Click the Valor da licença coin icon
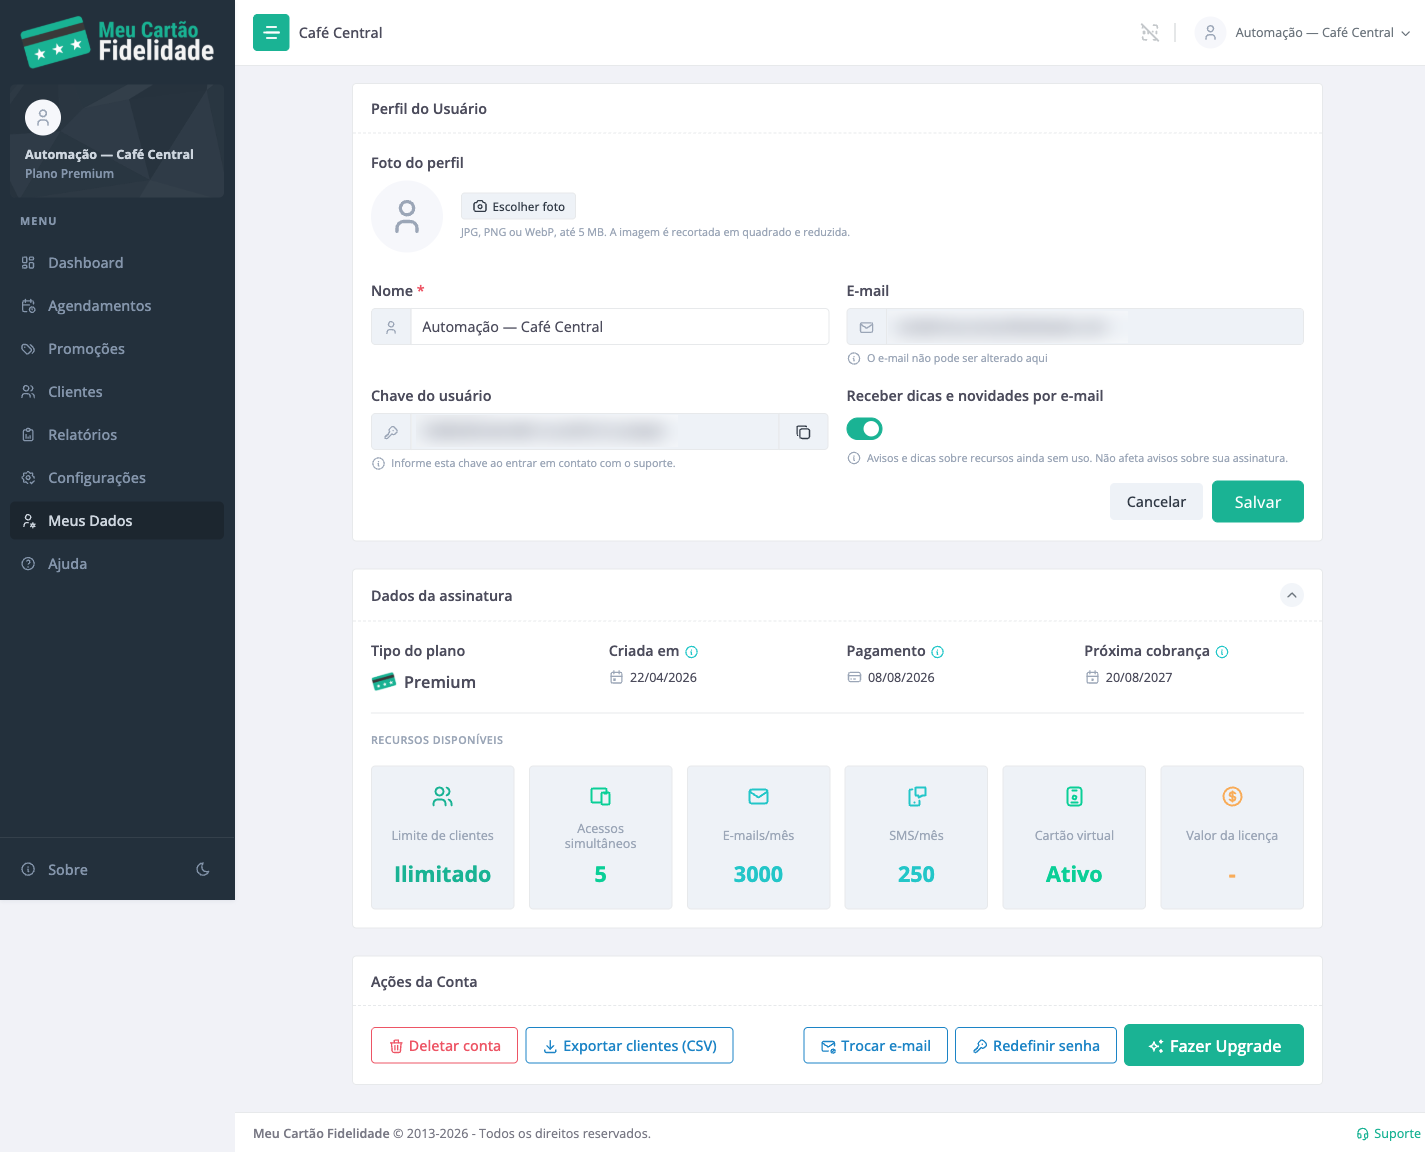 (1232, 797)
